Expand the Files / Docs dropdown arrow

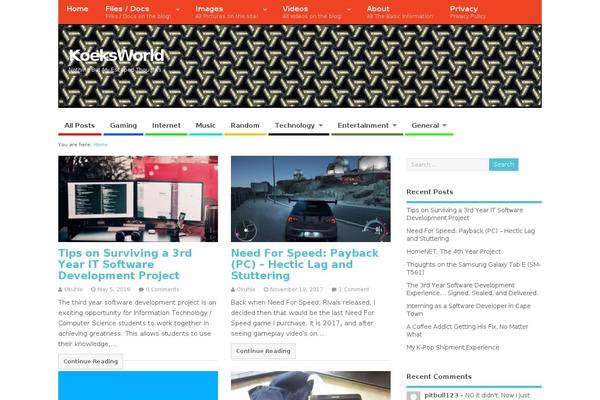(178, 9)
